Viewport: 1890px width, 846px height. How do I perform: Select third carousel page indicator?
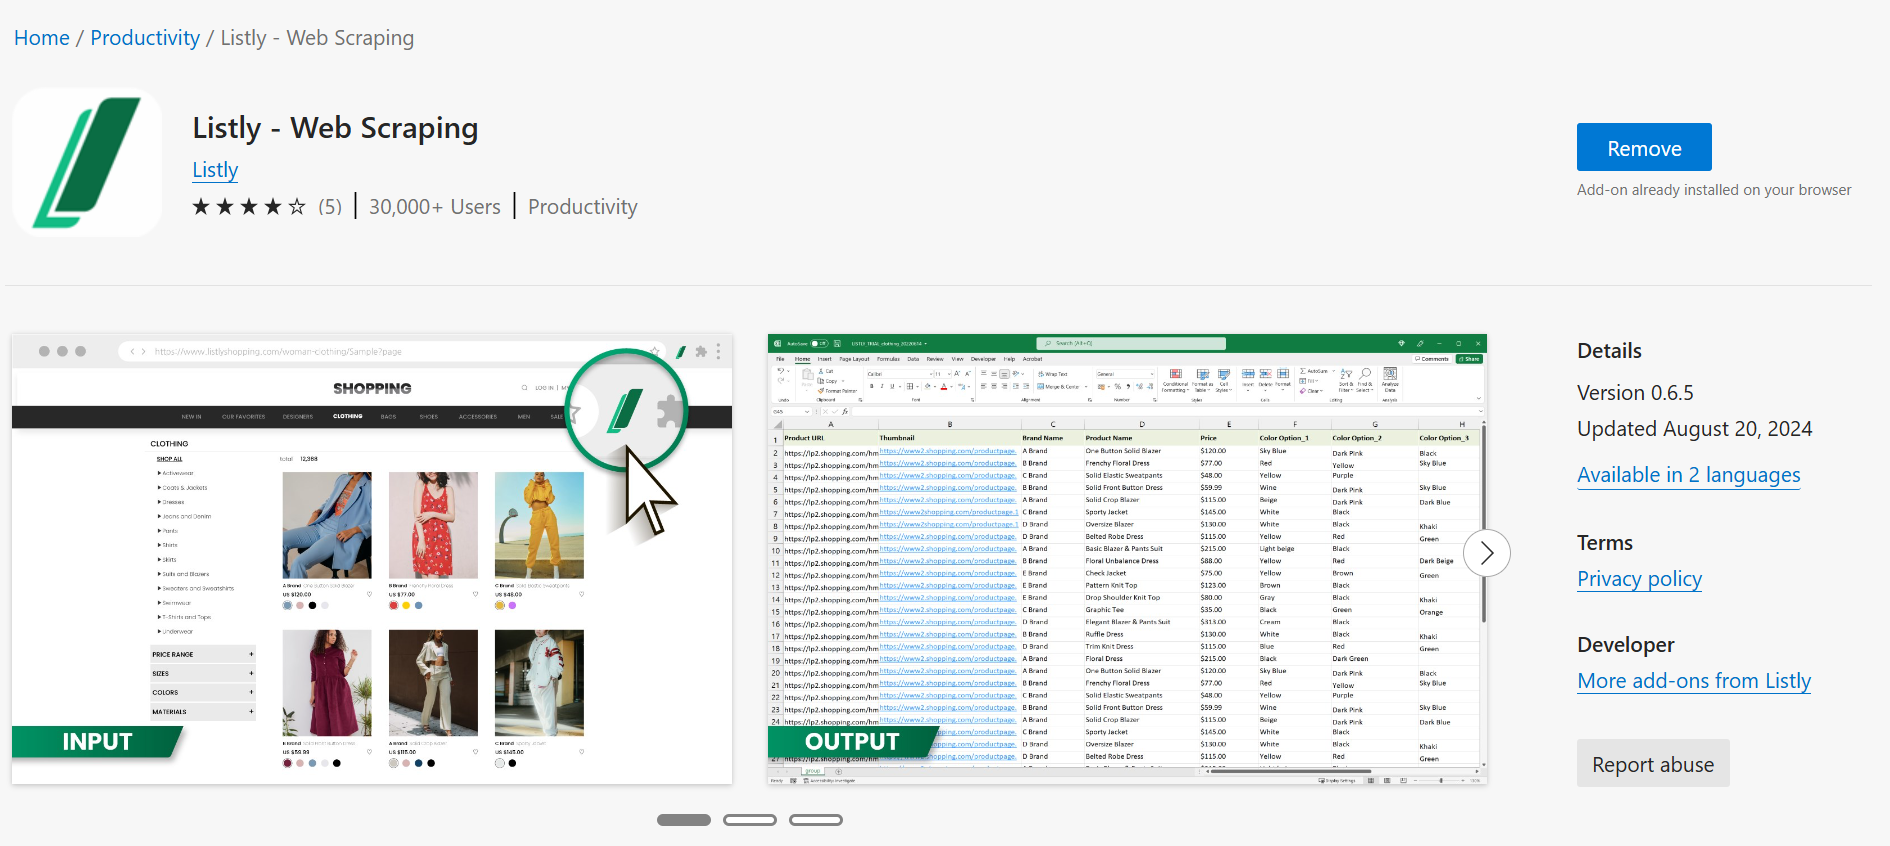(x=816, y=820)
